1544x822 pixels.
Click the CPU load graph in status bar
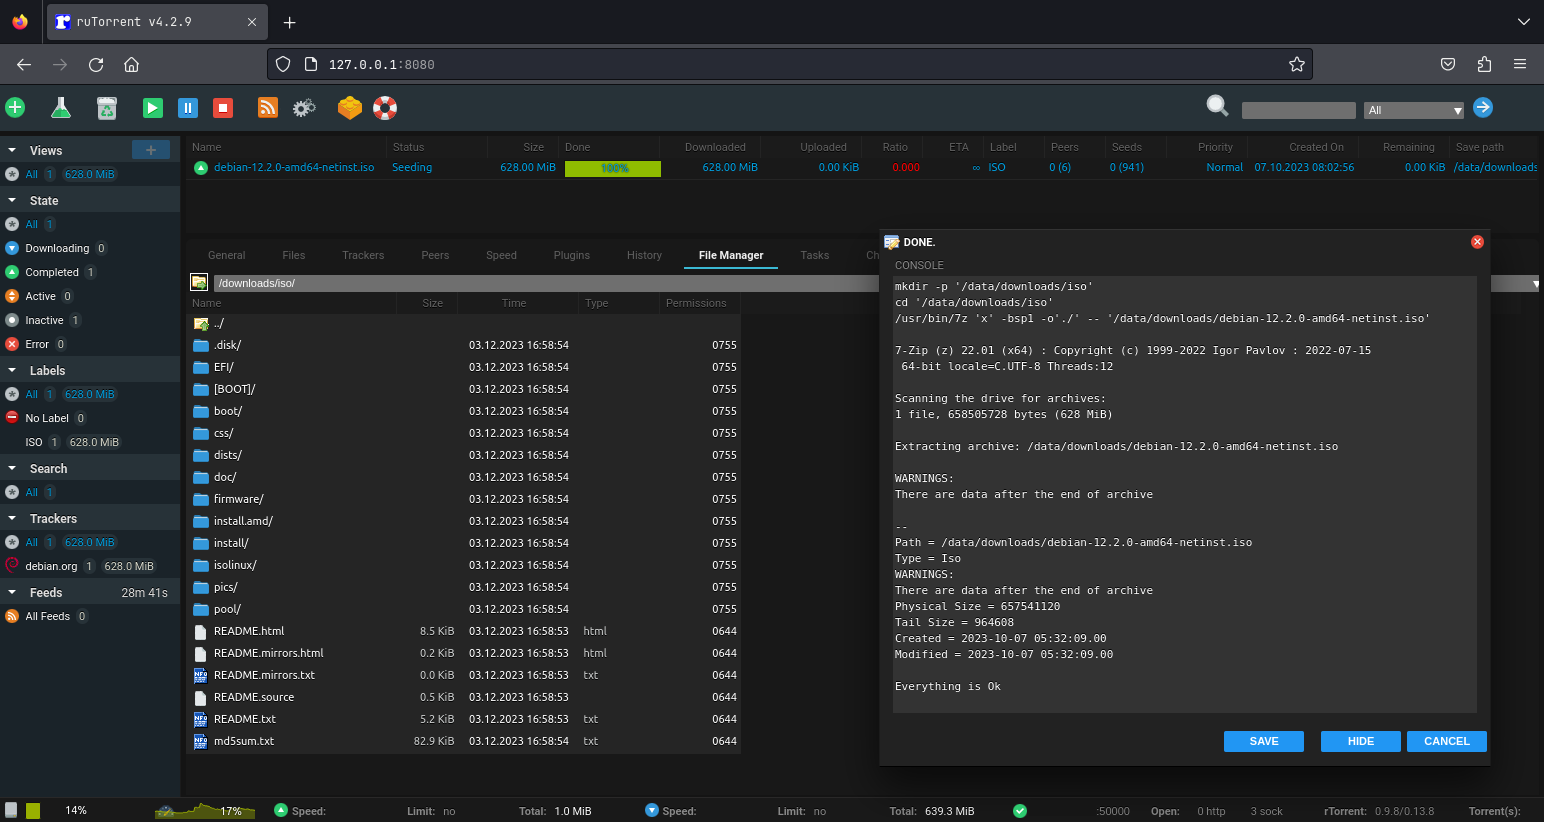click(205, 810)
